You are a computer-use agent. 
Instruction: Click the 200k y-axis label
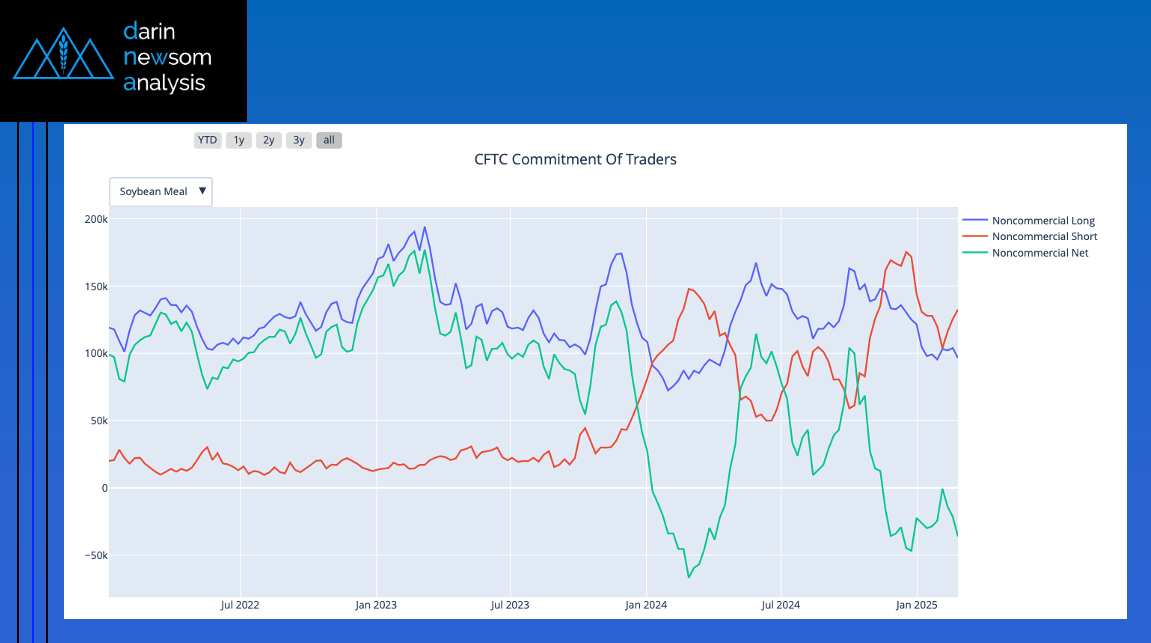tap(96, 219)
